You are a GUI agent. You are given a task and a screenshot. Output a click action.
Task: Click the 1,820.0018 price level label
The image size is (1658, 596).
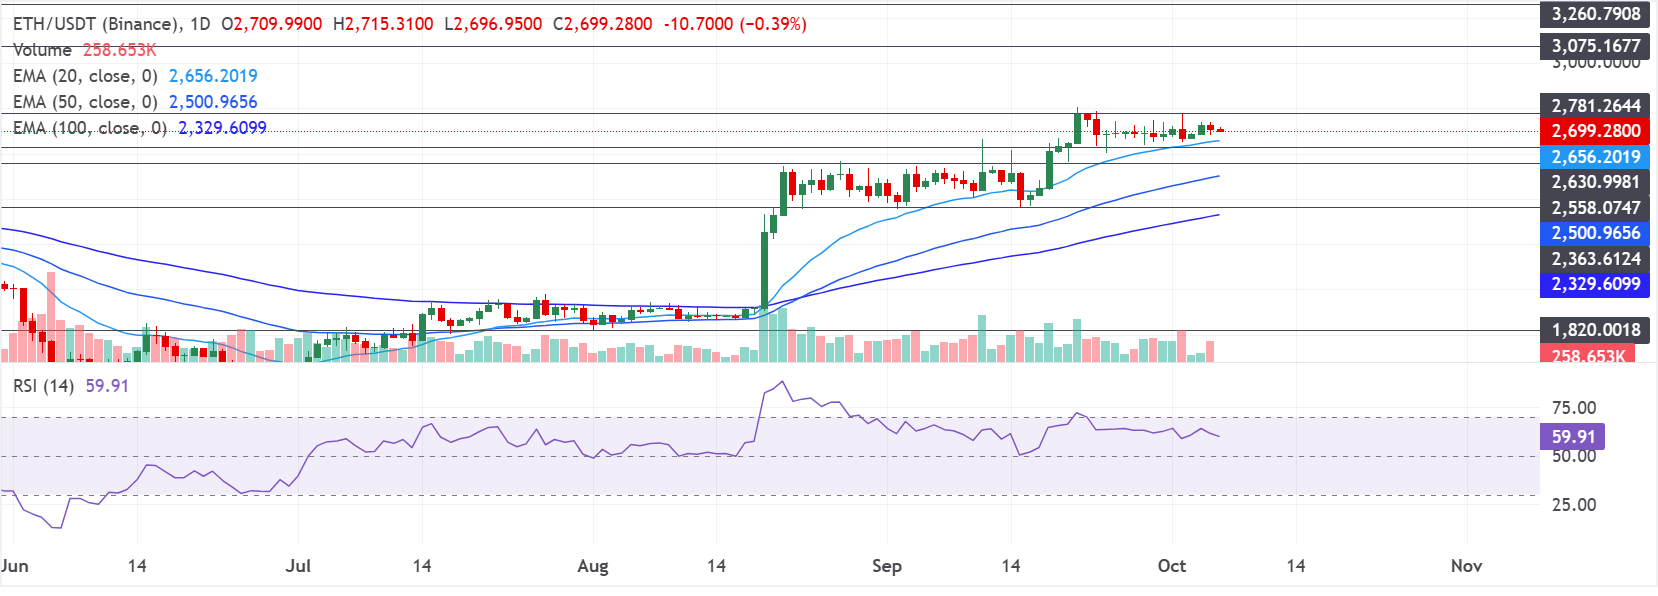click(1596, 330)
